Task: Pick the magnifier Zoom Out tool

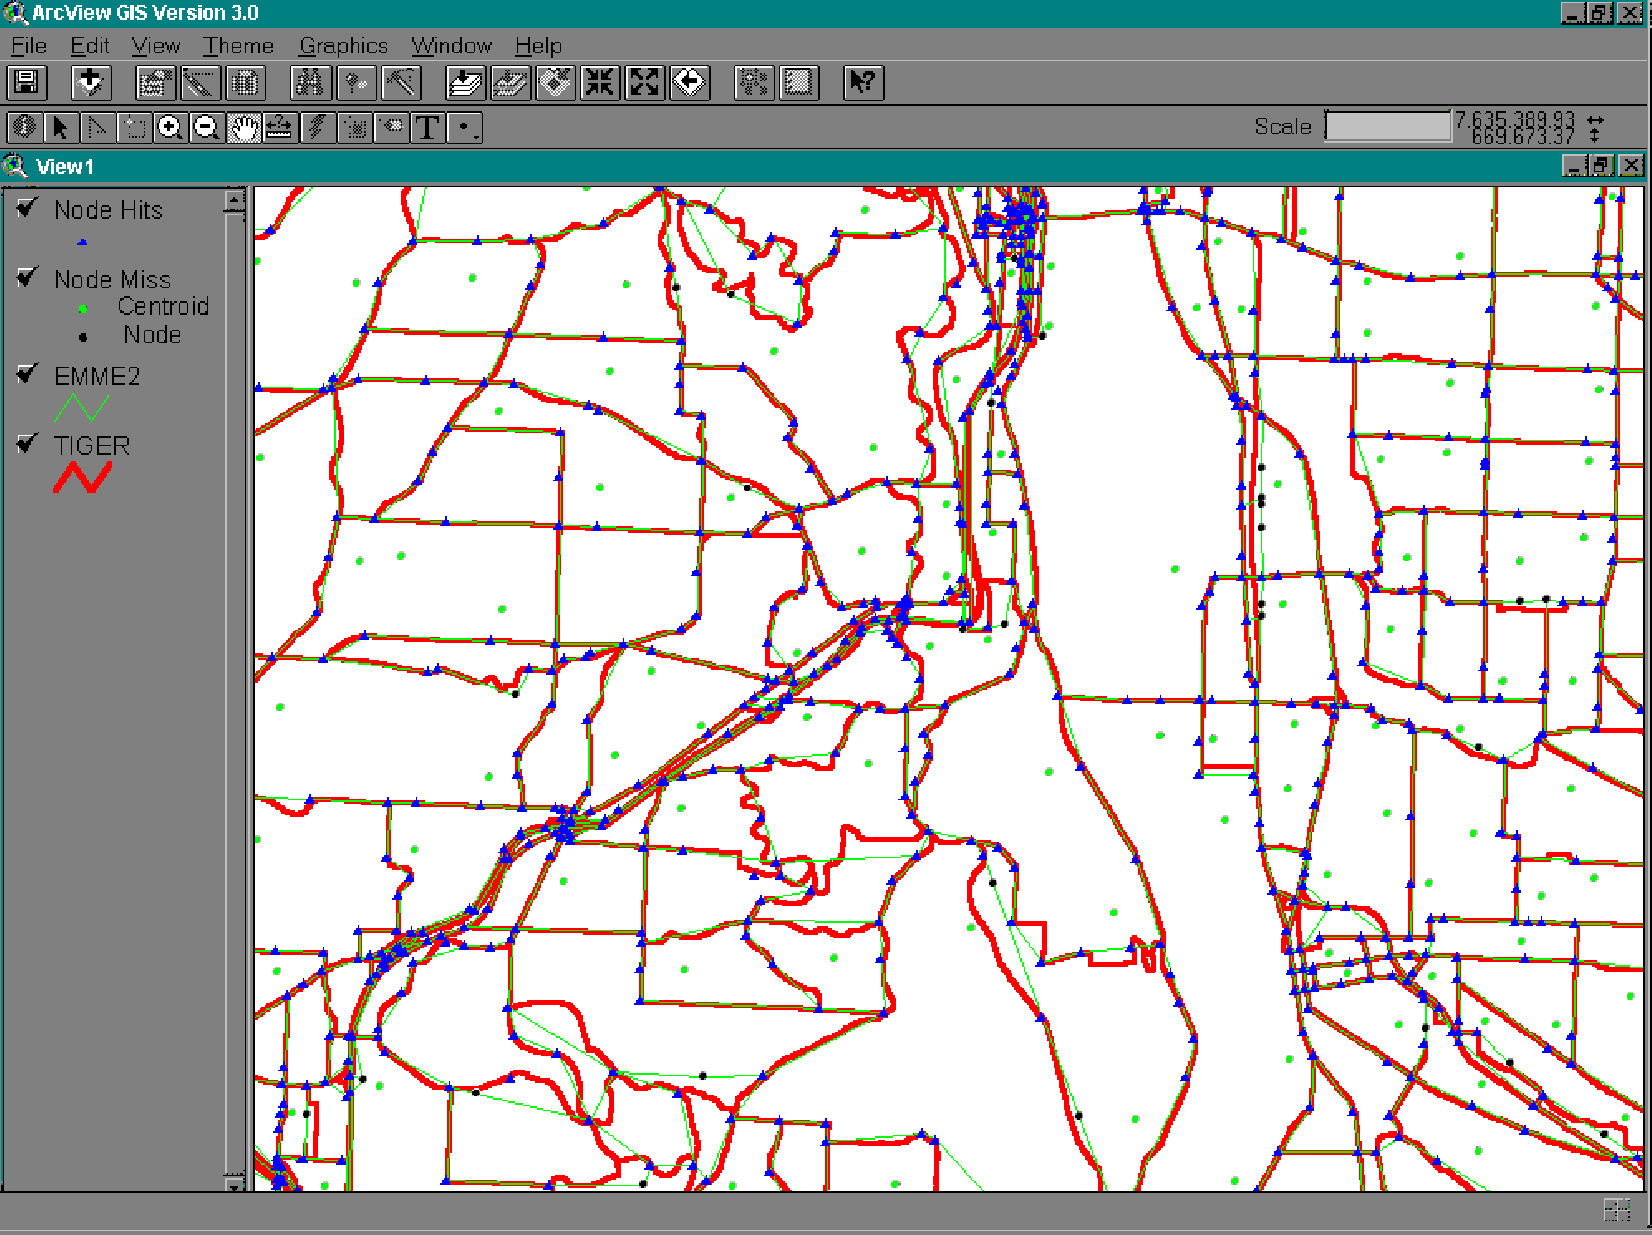Action: tap(207, 127)
